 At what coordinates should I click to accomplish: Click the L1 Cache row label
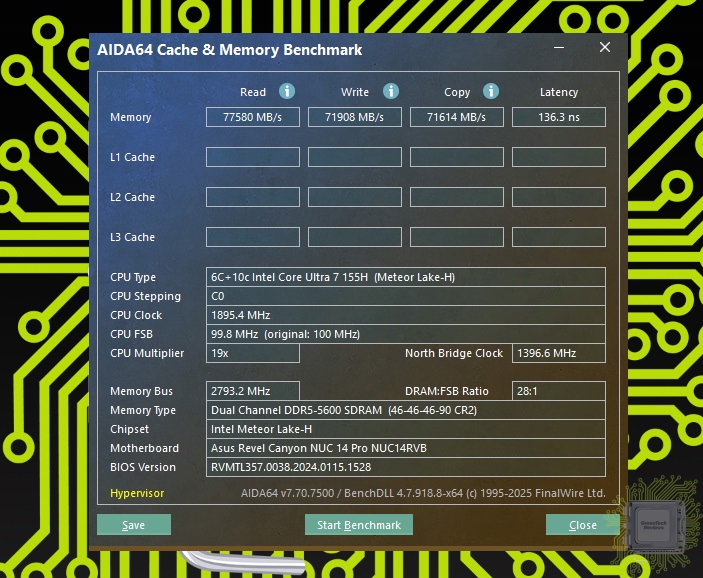click(x=132, y=157)
